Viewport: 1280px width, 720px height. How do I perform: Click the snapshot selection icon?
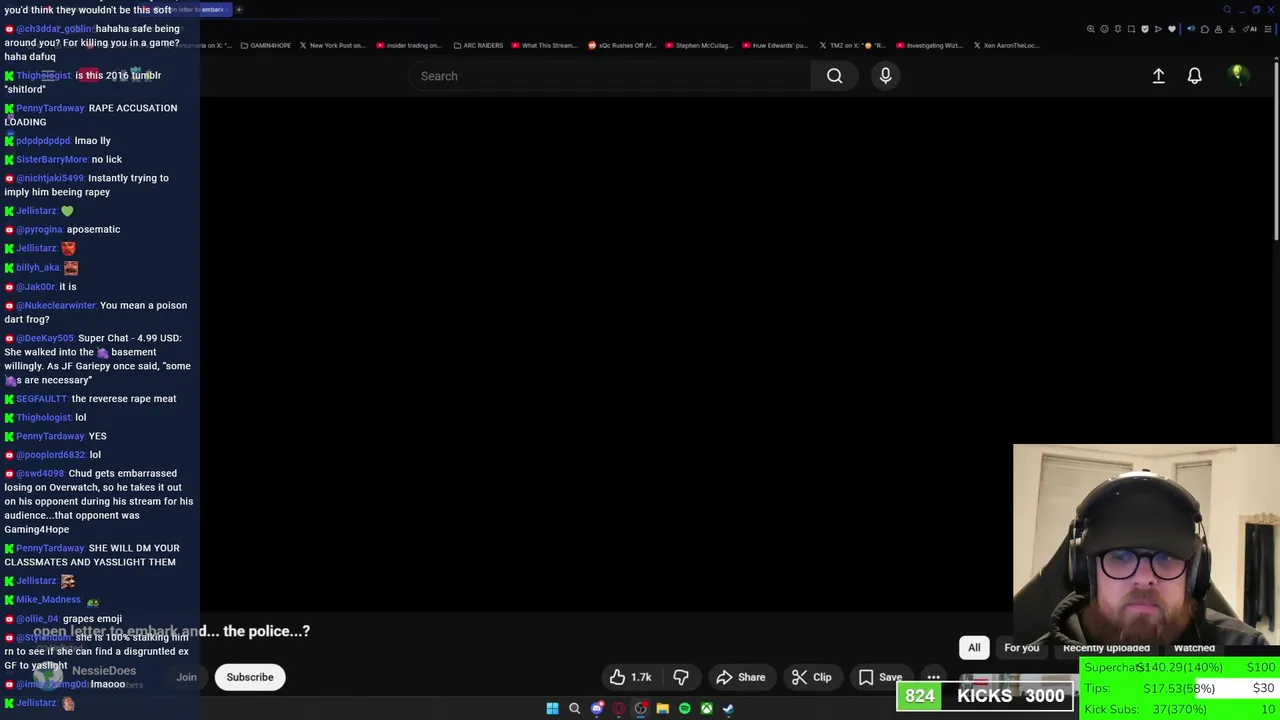pos(1131,29)
